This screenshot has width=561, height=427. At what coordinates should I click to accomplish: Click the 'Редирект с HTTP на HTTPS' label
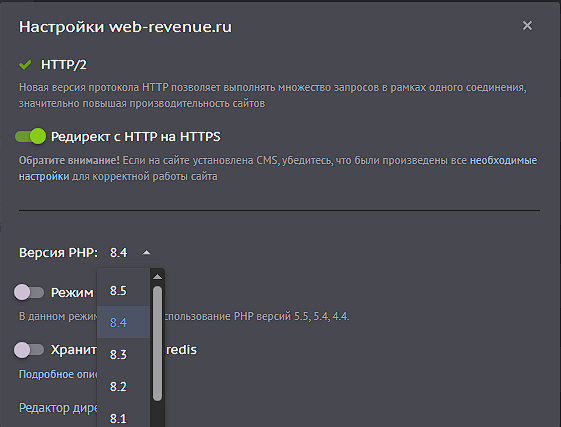(136, 137)
